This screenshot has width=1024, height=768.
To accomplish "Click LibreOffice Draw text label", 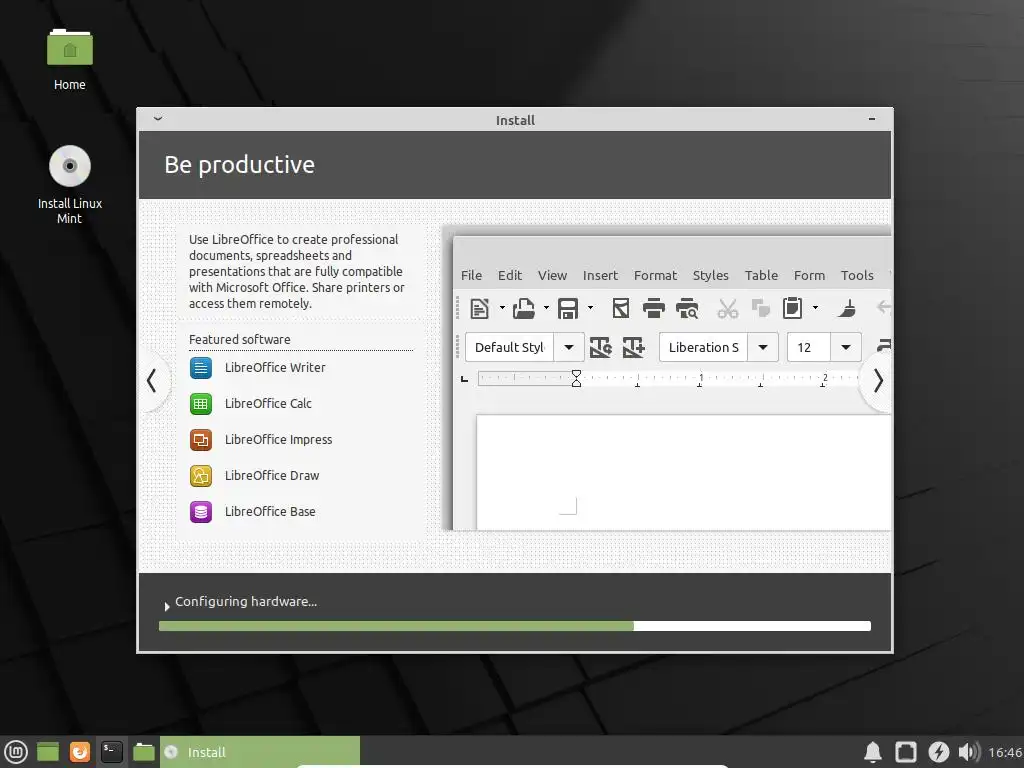I will click(x=272, y=475).
